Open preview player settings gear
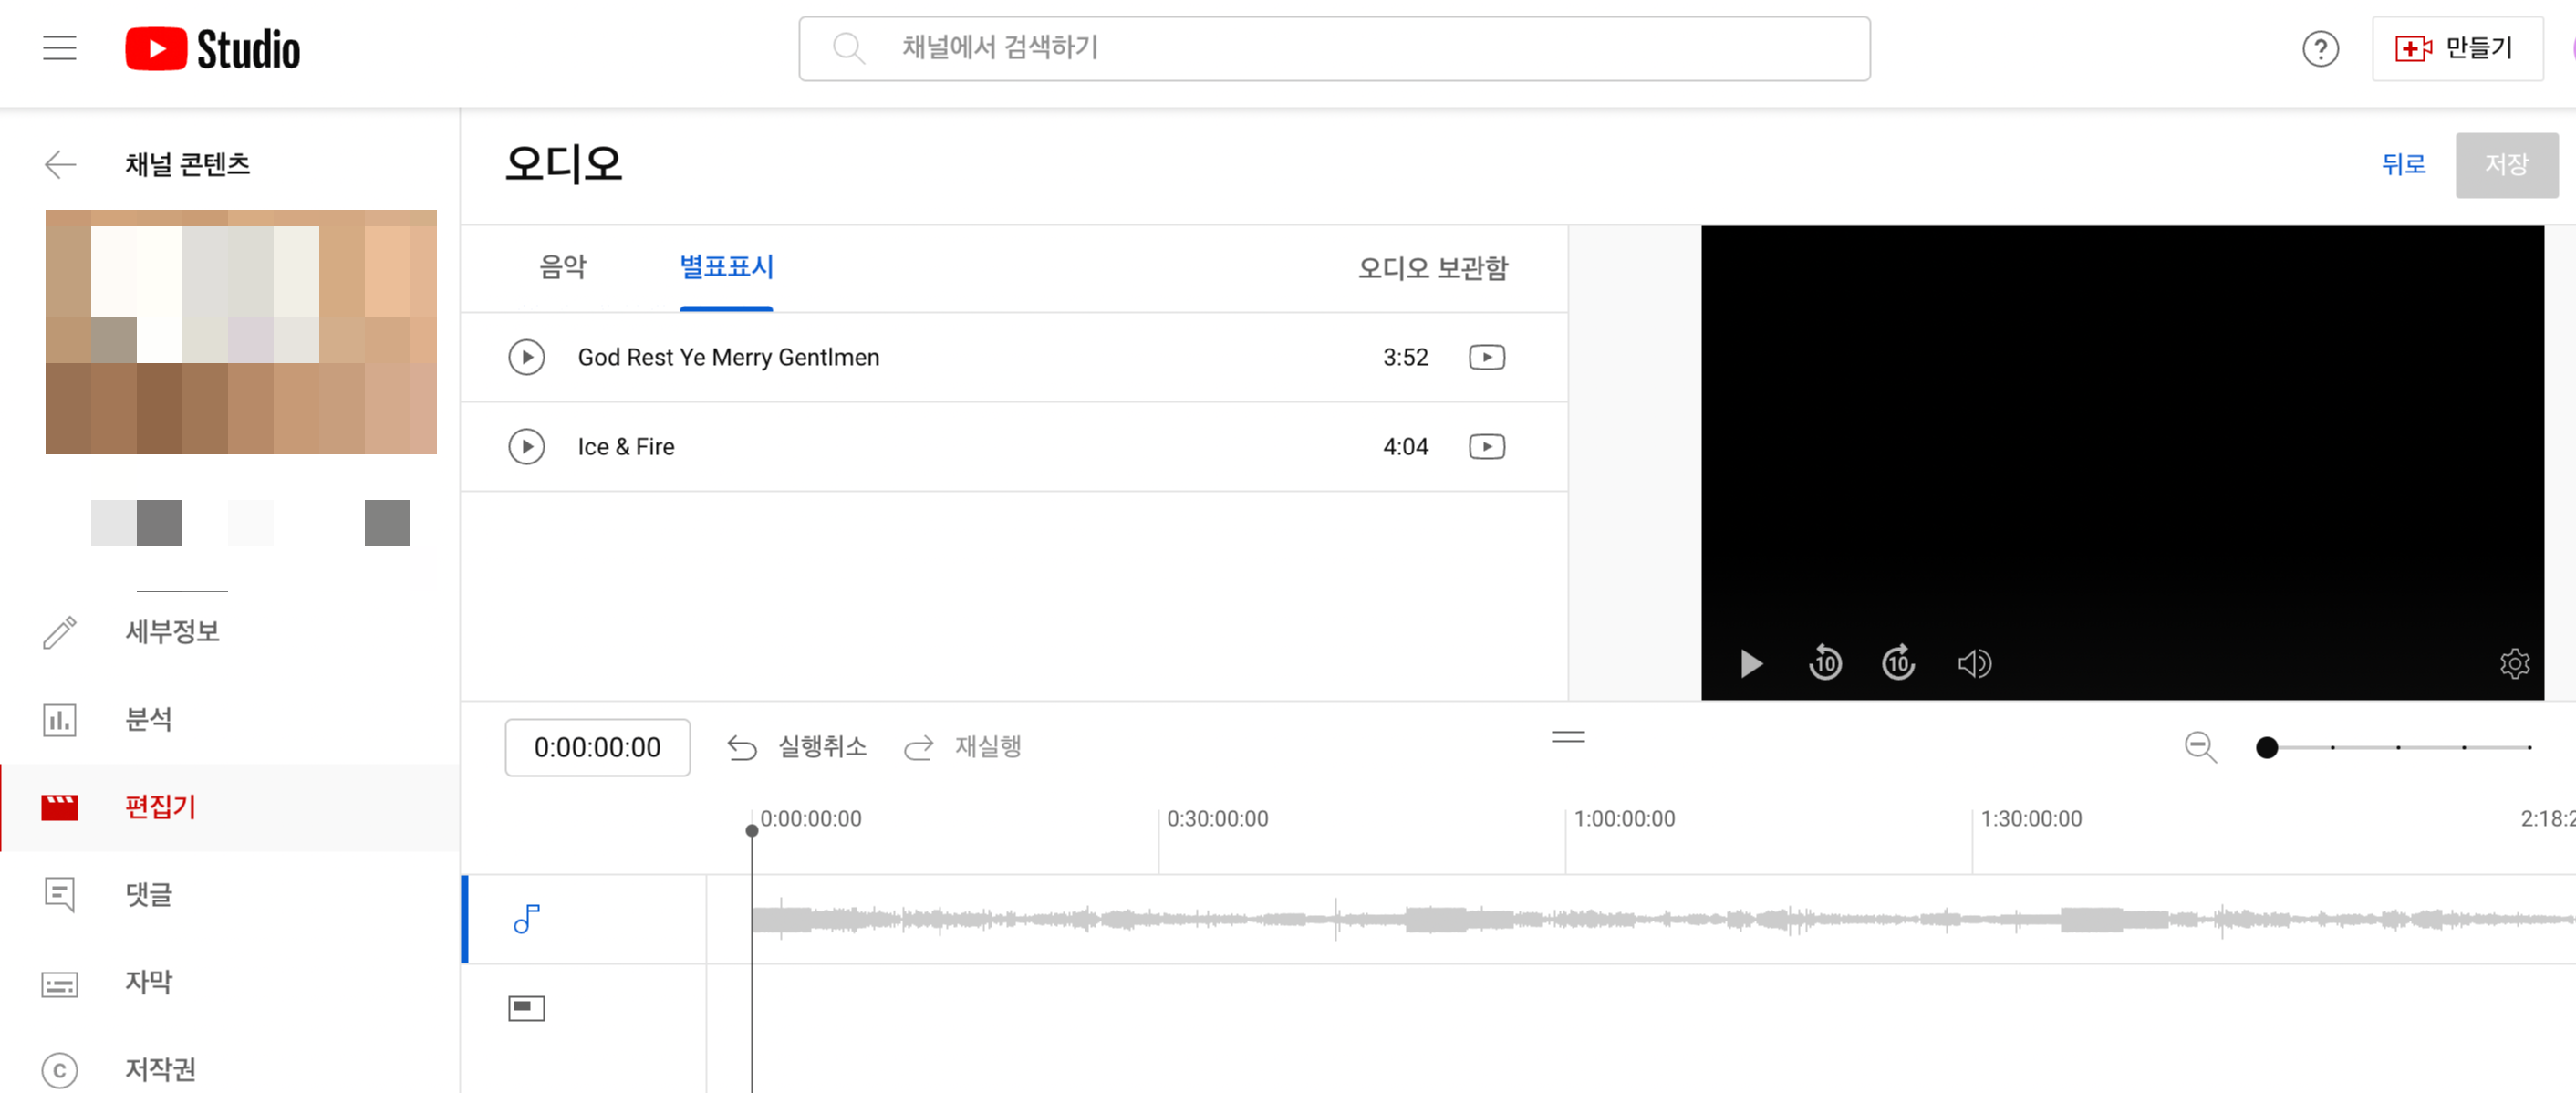 2514,663
